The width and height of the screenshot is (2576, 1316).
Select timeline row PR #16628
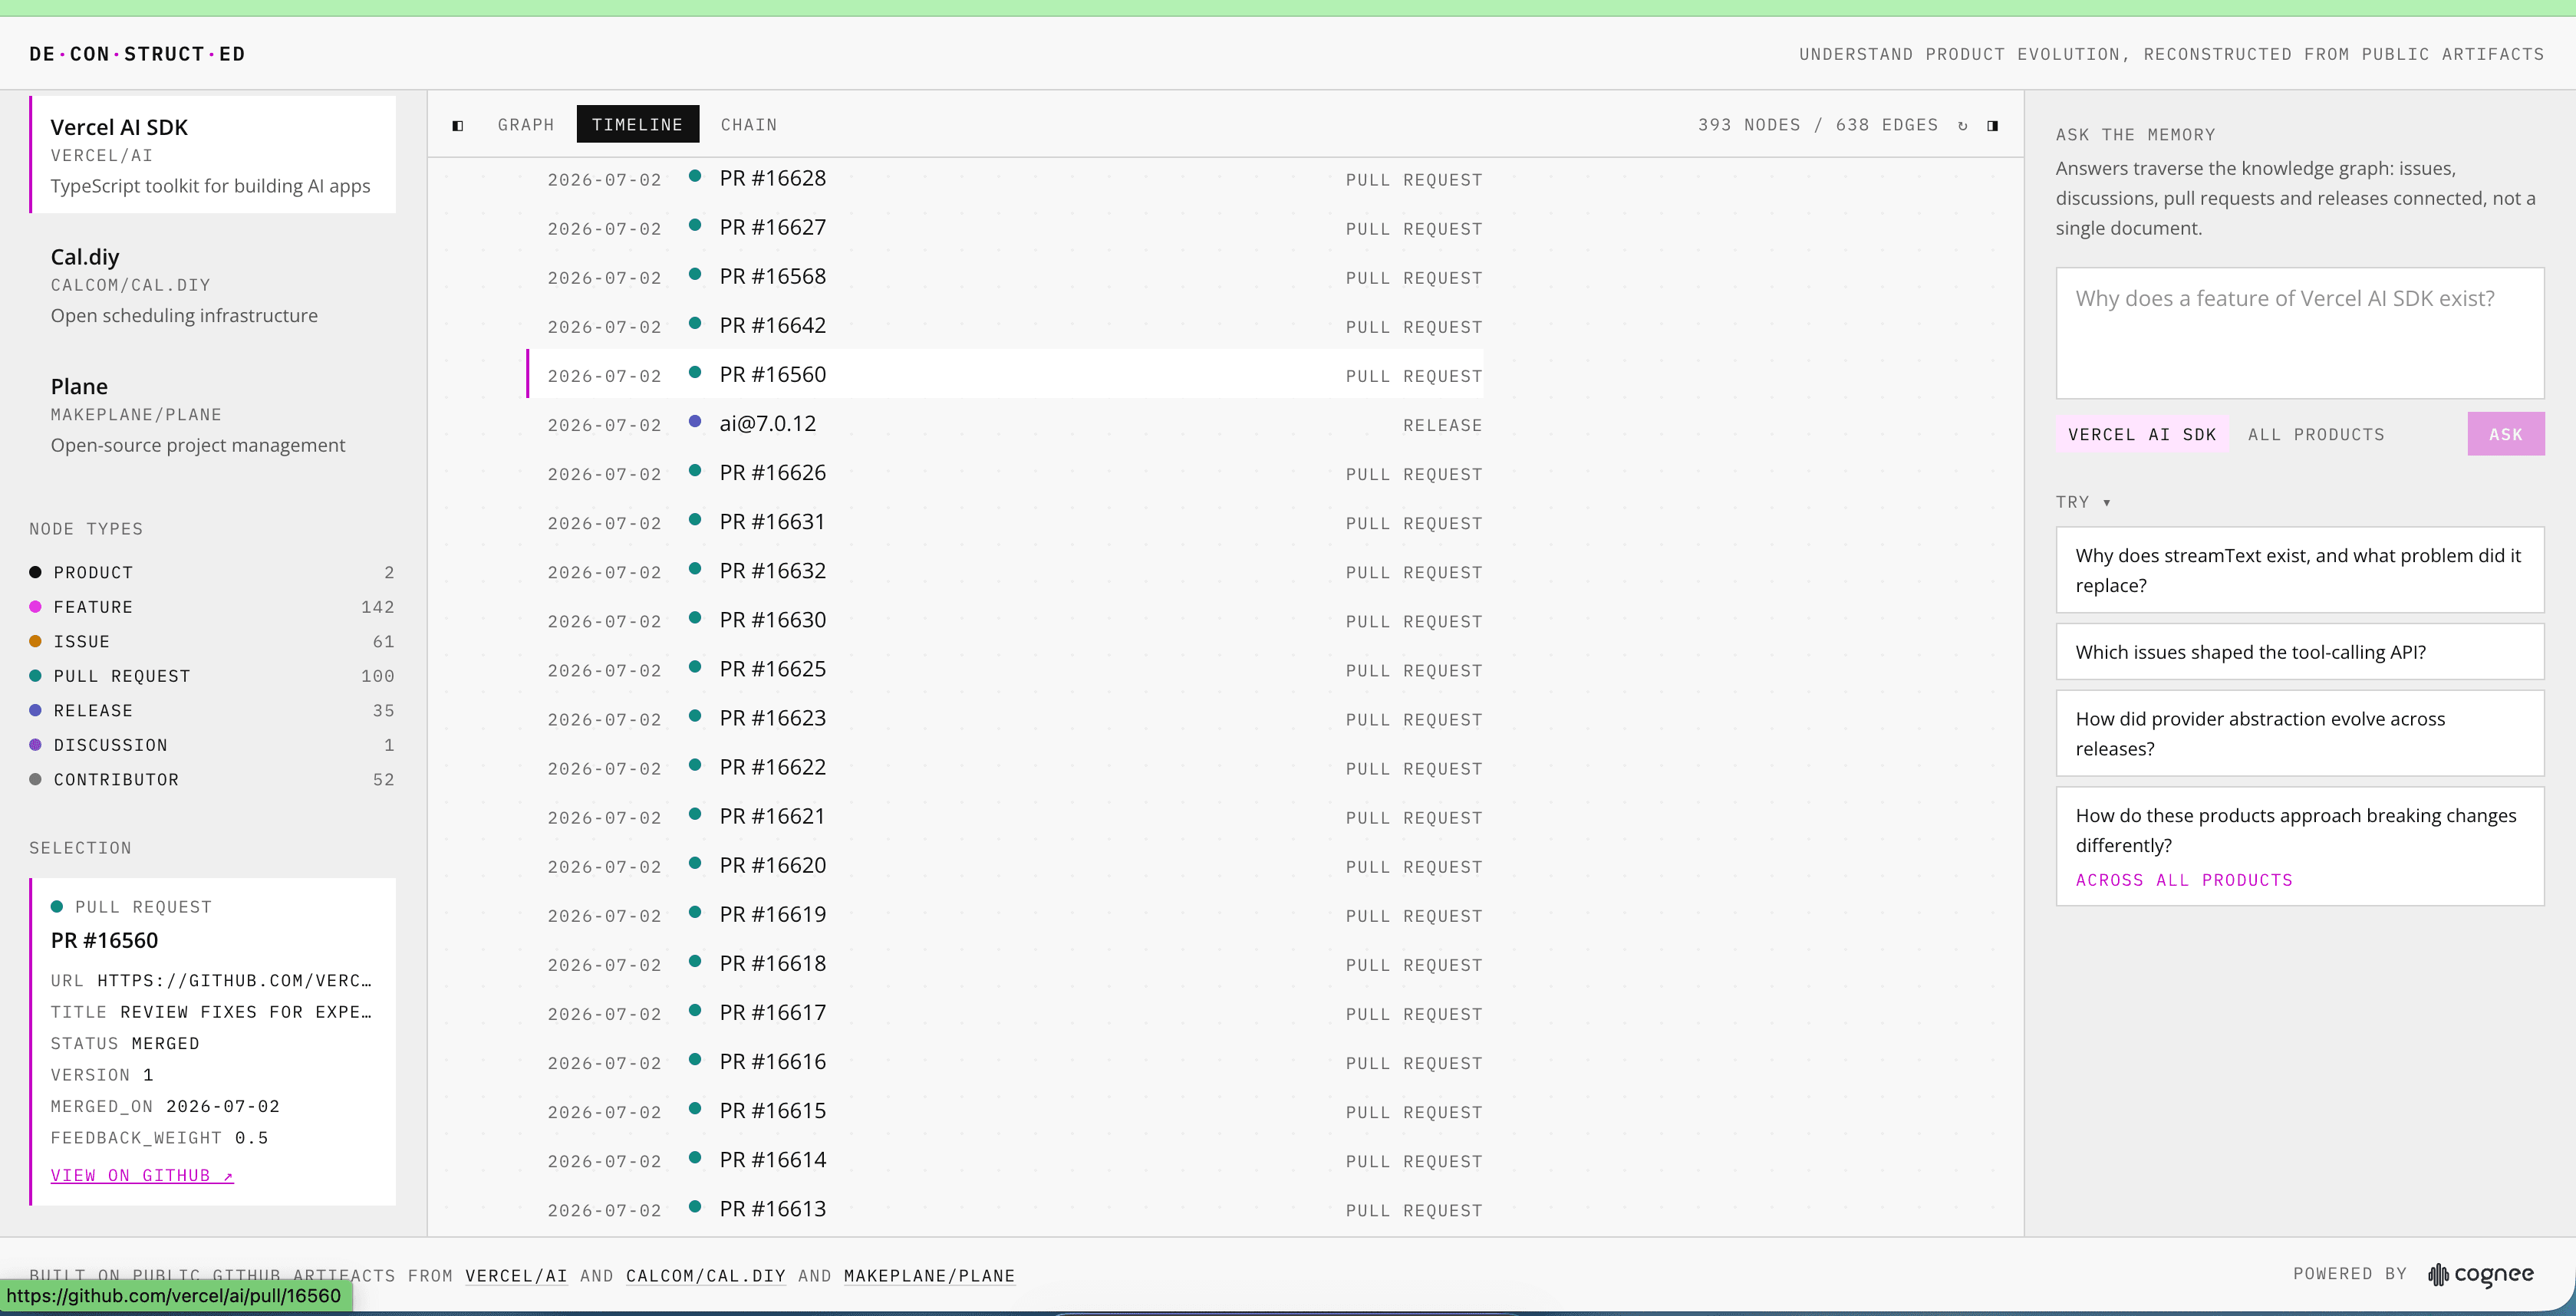1005,178
